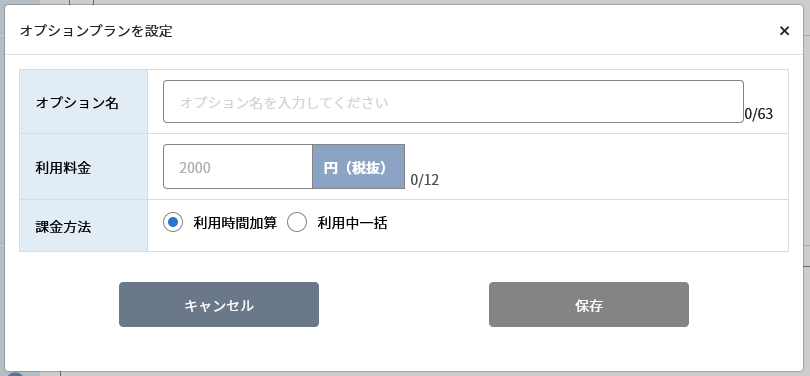
Task: Click the 課金方法 row header cell
Action: pos(84,226)
